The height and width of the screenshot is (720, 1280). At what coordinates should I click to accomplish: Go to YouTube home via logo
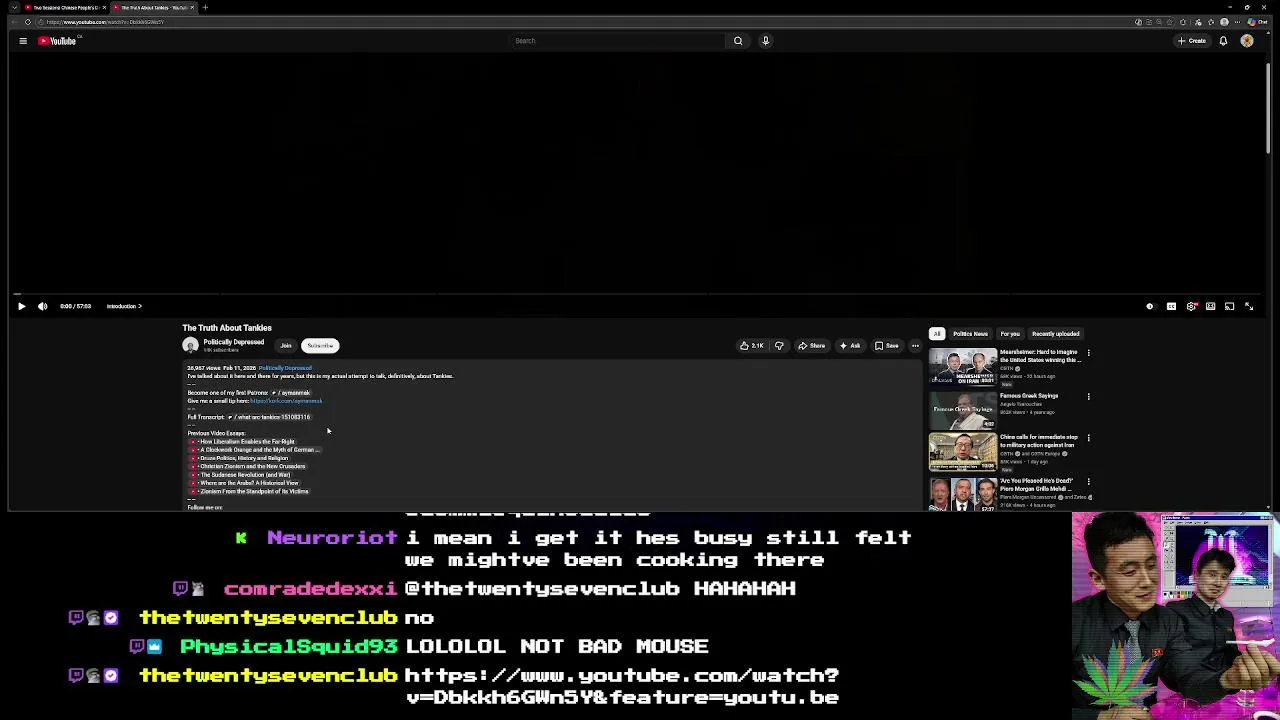point(58,41)
